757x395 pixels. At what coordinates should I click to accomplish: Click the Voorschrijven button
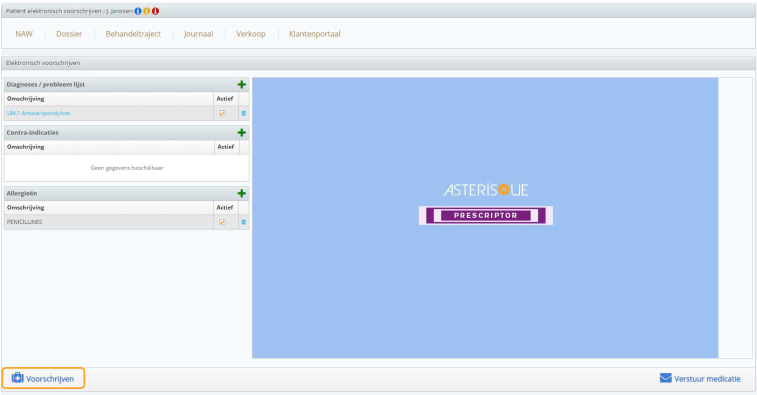tap(43, 379)
